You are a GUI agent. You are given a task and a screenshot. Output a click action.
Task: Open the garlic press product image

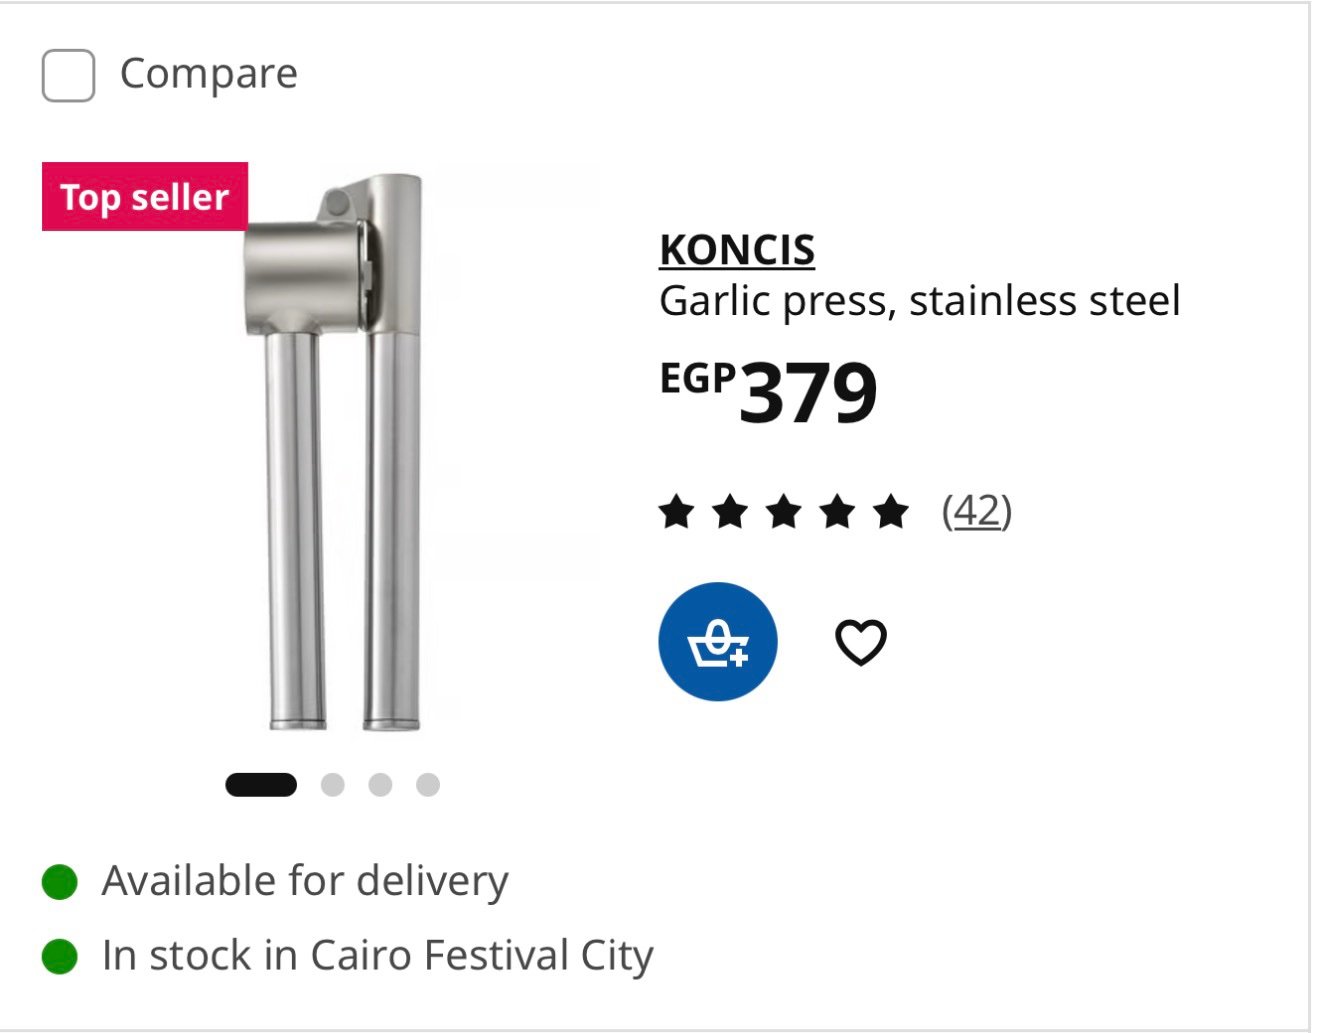(x=335, y=450)
